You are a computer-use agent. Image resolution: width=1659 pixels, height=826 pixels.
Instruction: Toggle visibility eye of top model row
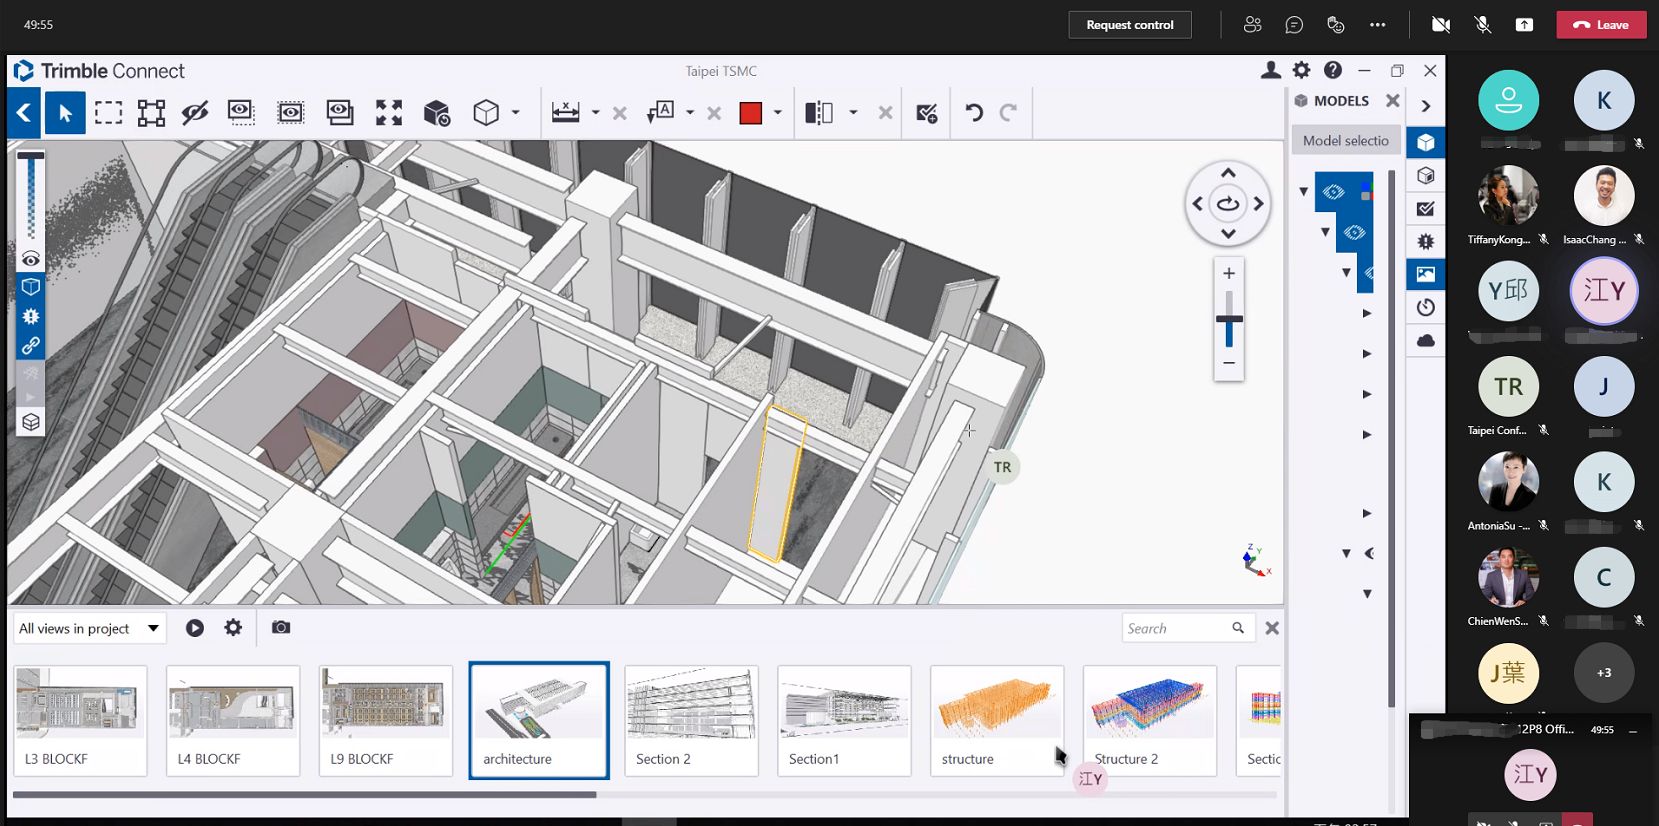pyautogui.click(x=1333, y=192)
